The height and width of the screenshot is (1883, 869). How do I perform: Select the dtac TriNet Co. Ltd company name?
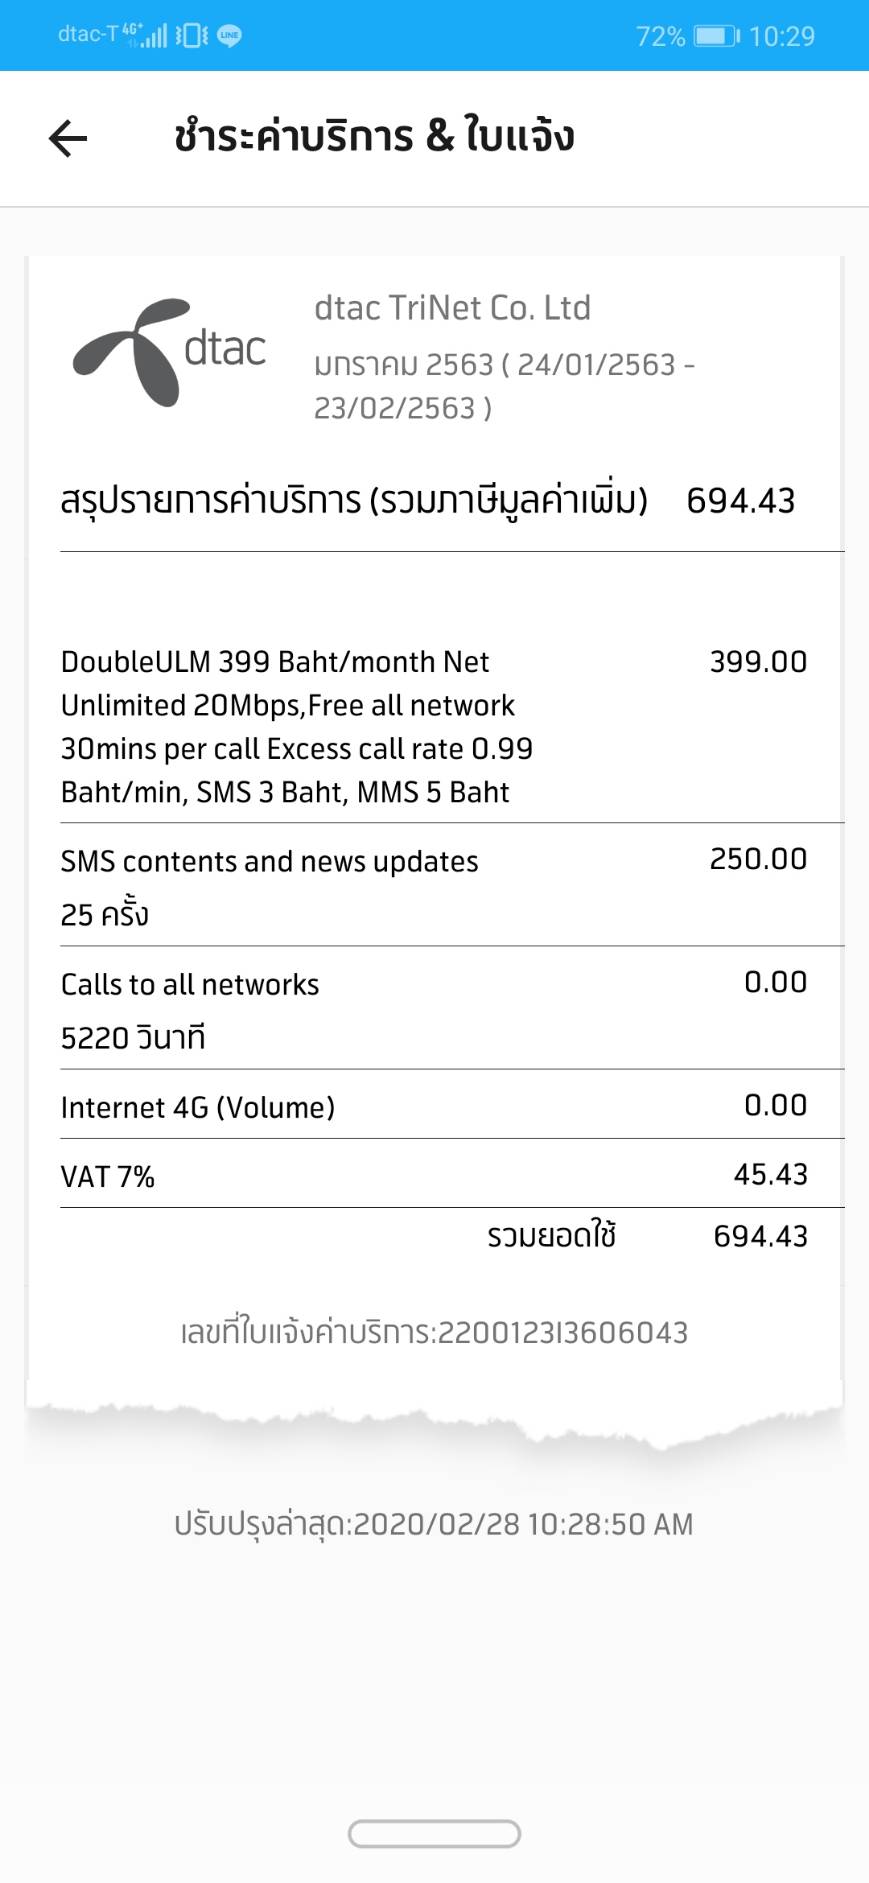click(452, 308)
